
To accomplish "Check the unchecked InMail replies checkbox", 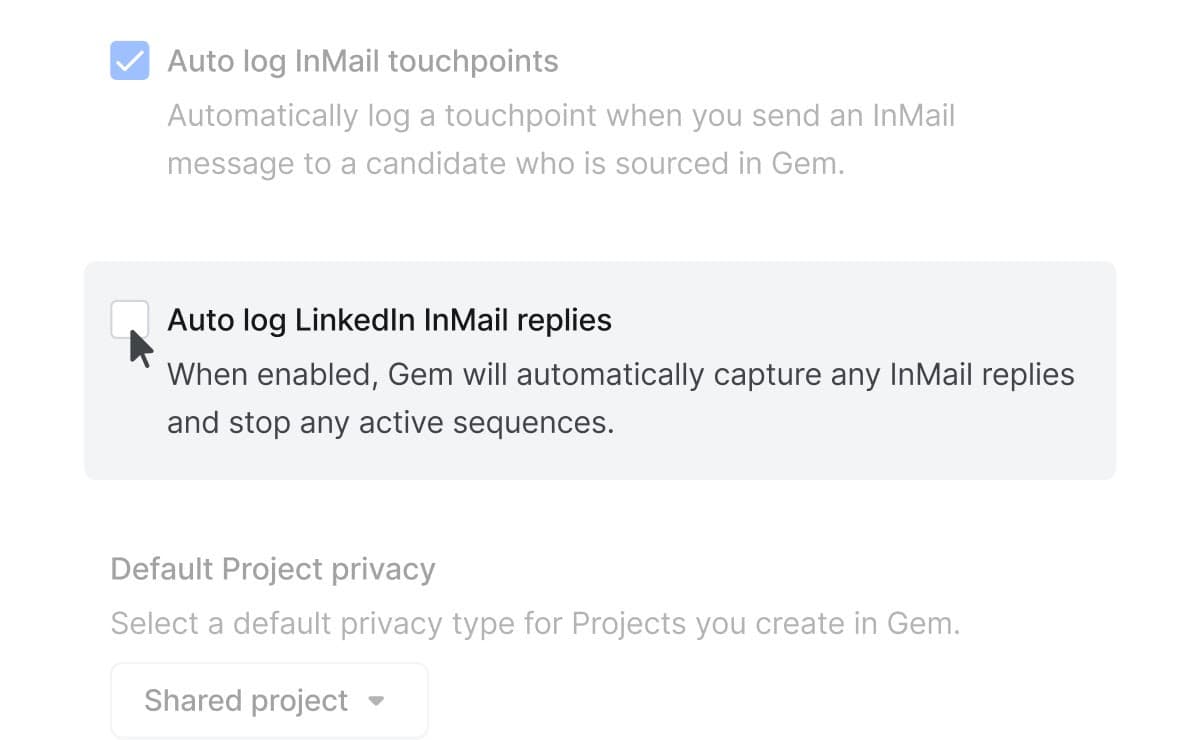I will tap(131, 318).
